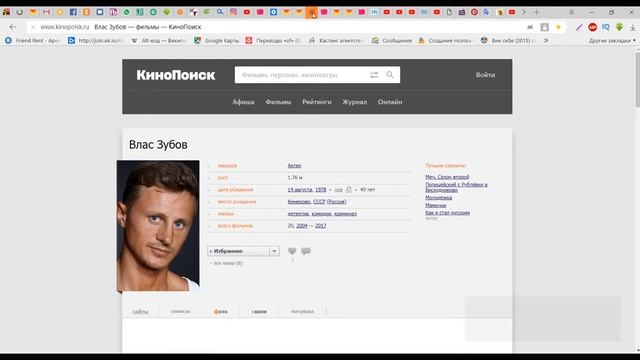Open the IQ extension icon
This screenshot has height=360, width=640.
(x=606, y=27)
